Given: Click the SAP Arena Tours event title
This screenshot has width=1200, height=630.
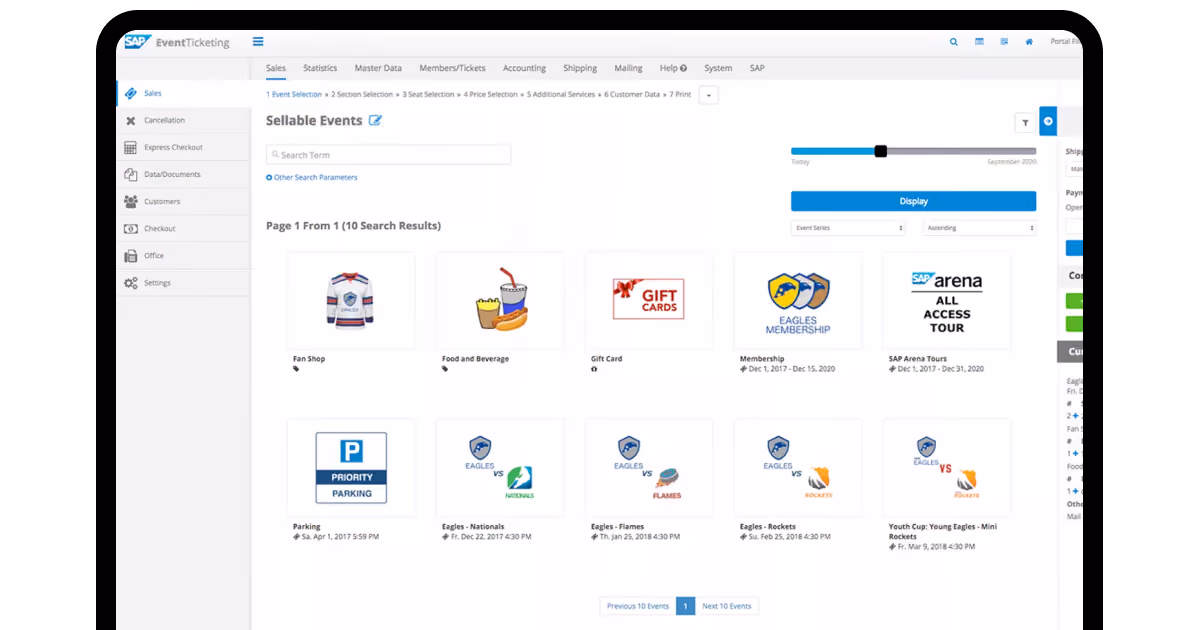Looking at the screenshot, I should [918, 359].
